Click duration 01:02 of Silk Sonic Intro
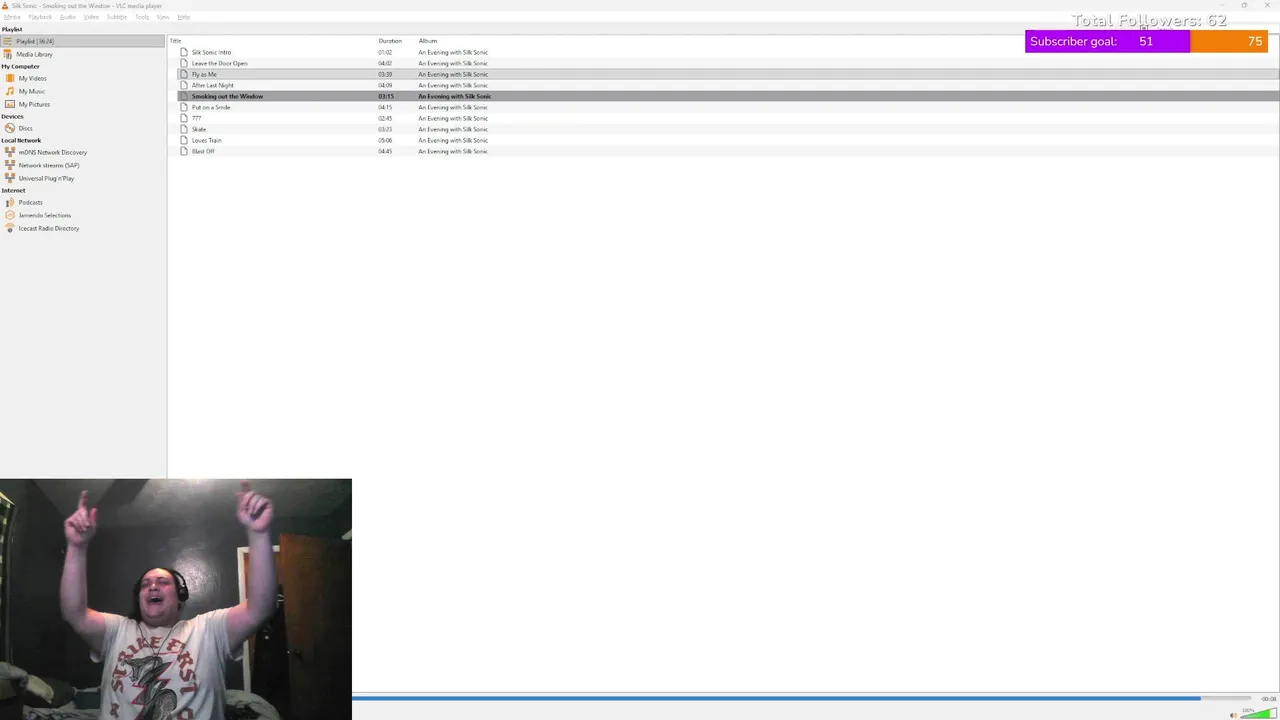Viewport: 1280px width, 720px height. click(x=385, y=52)
